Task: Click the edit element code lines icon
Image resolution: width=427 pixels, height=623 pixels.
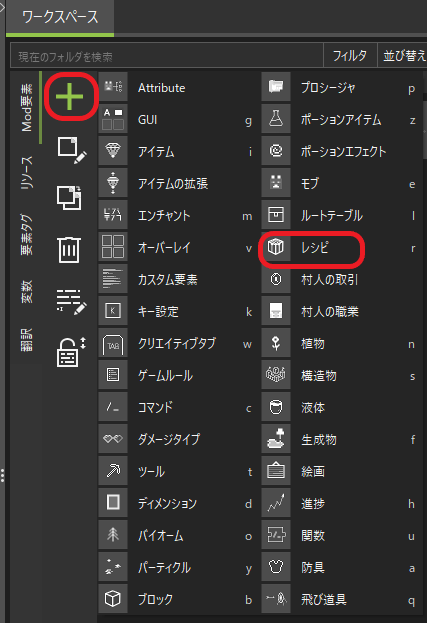Action: pos(71,302)
